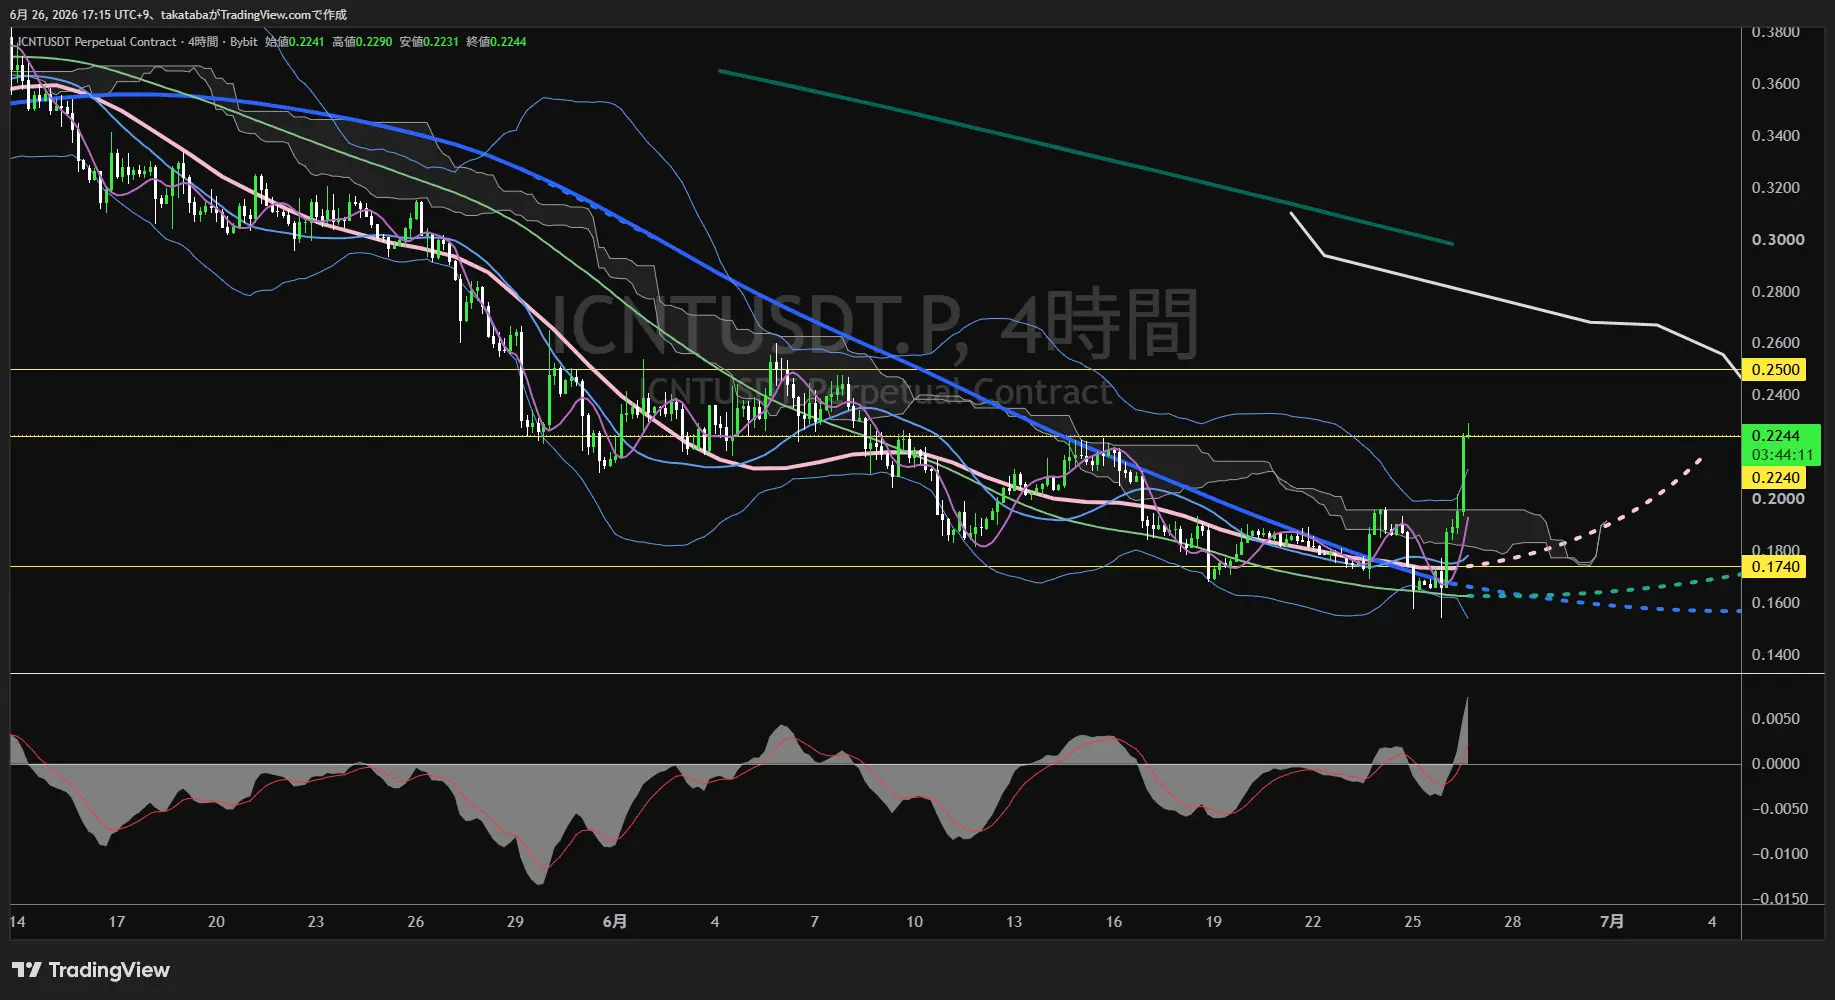Click the 10 date label on the time axis
This screenshot has width=1835, height=1000.
coord(914,922)
